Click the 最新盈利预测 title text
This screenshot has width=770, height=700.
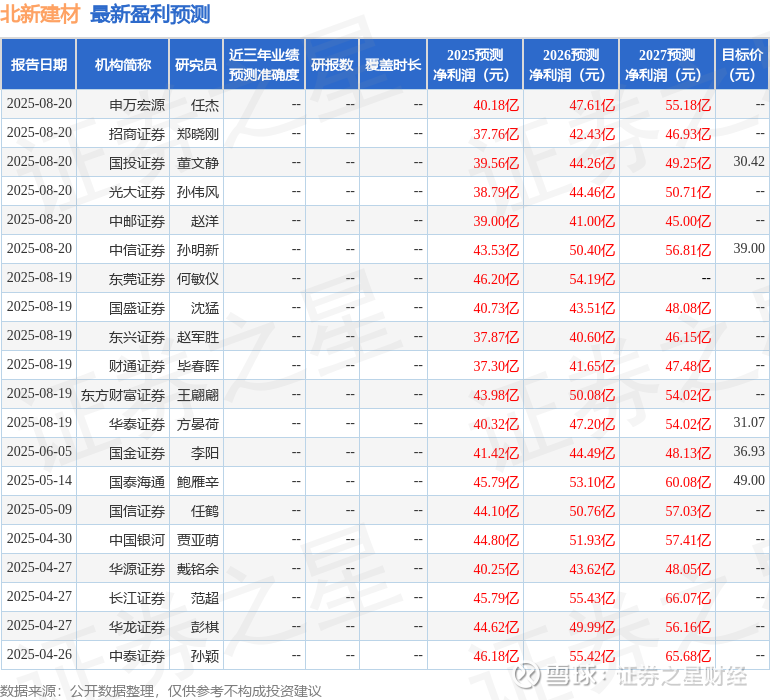pyautogui.click(x=150, y=14)
